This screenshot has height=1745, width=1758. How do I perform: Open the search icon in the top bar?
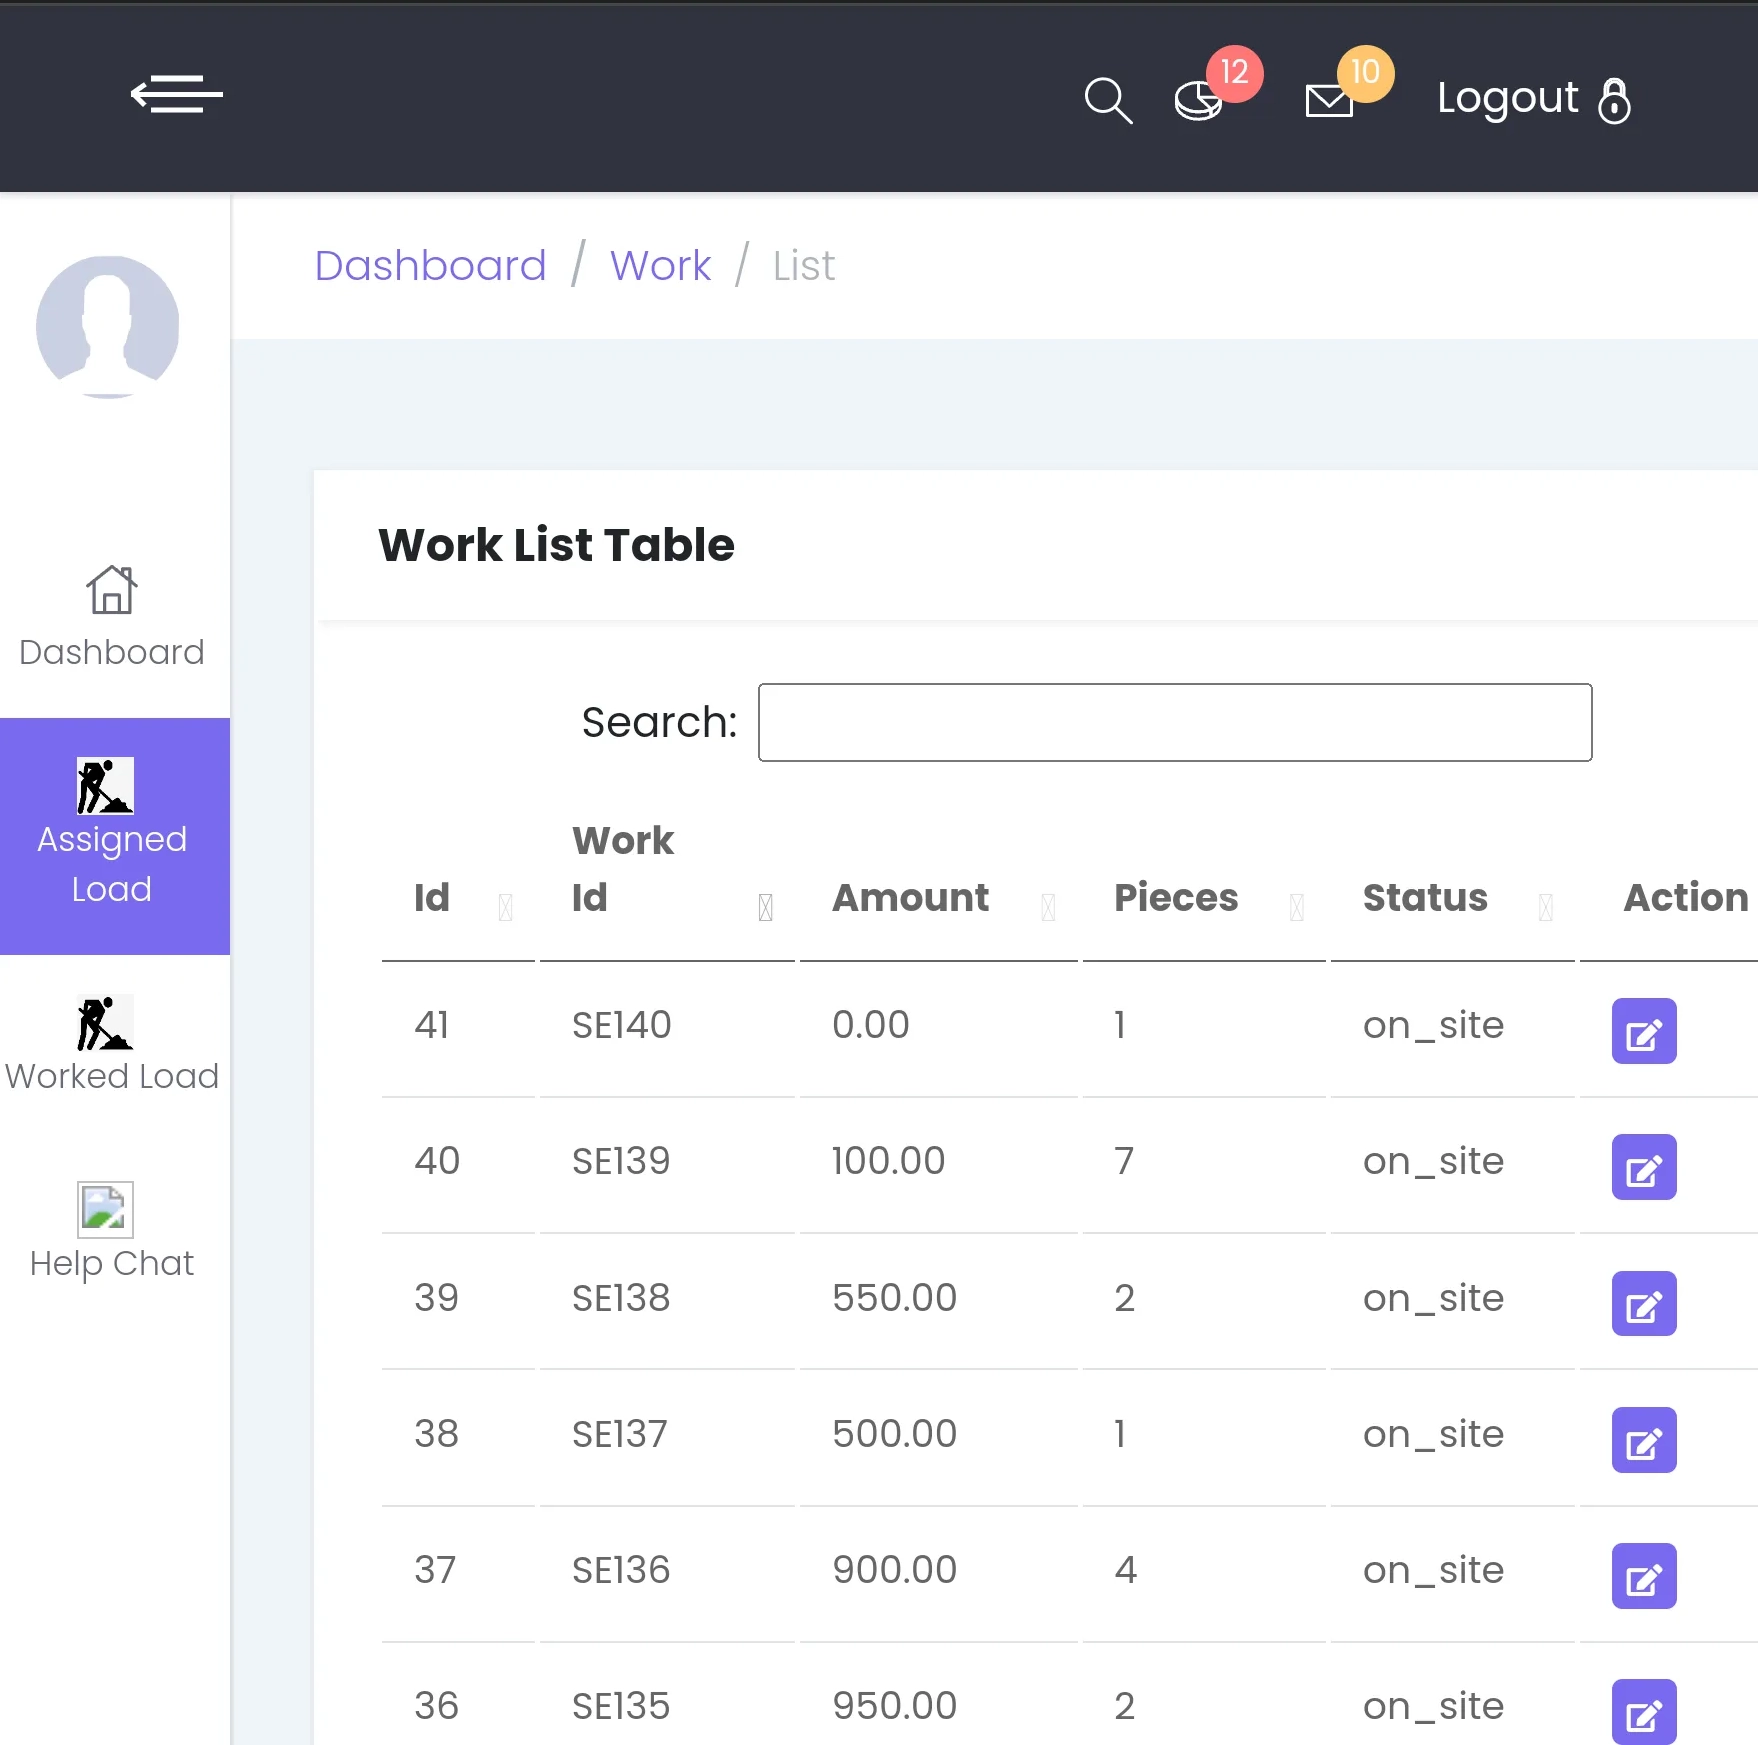(x=1108, y=99)
